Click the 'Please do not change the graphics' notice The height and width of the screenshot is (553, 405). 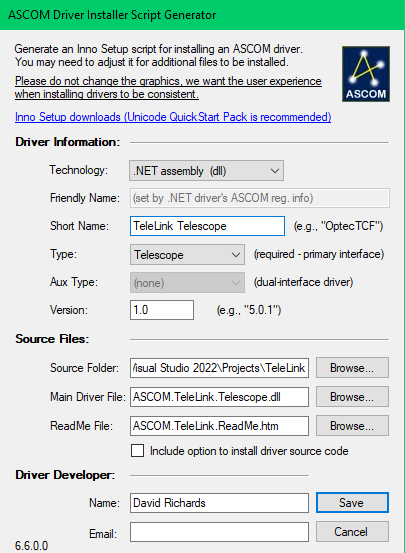click(168, 87)
